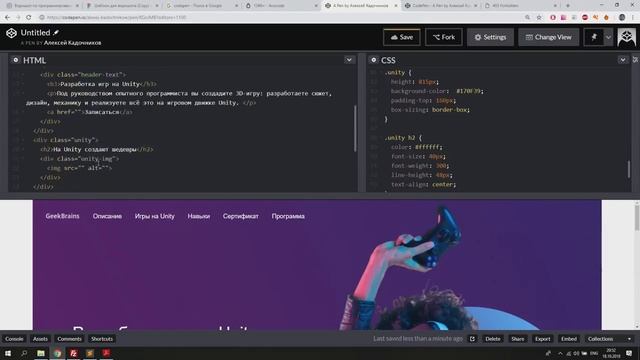
Task: Click the box-sizing: border-box line
Action: (430, 110)
